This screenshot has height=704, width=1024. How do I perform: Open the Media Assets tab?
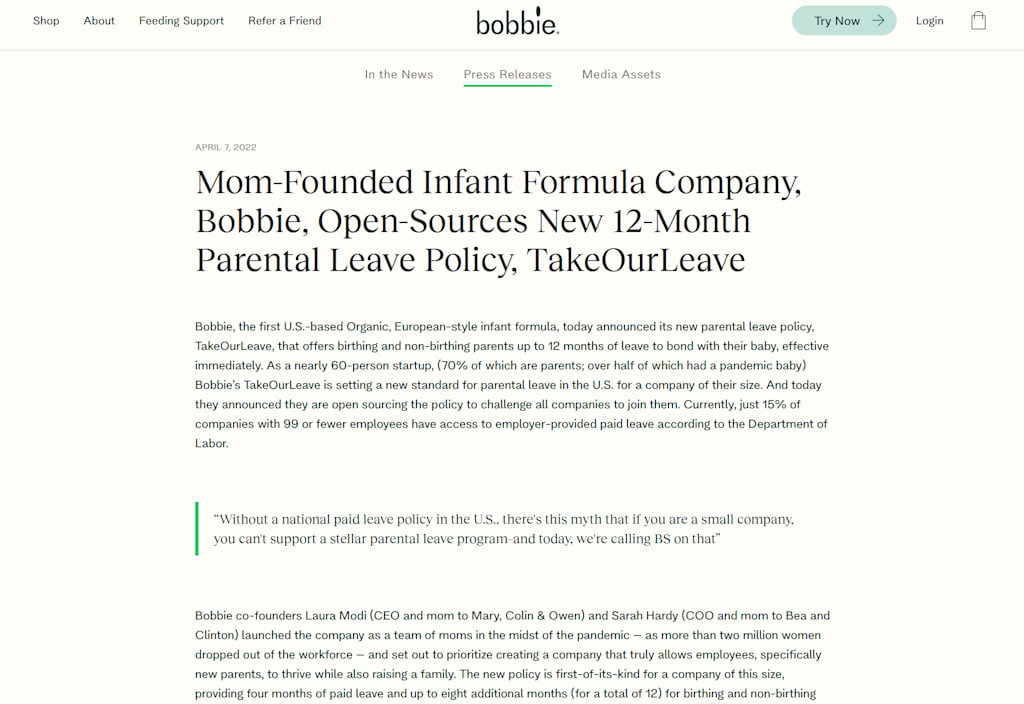click(x=621, y=74)
